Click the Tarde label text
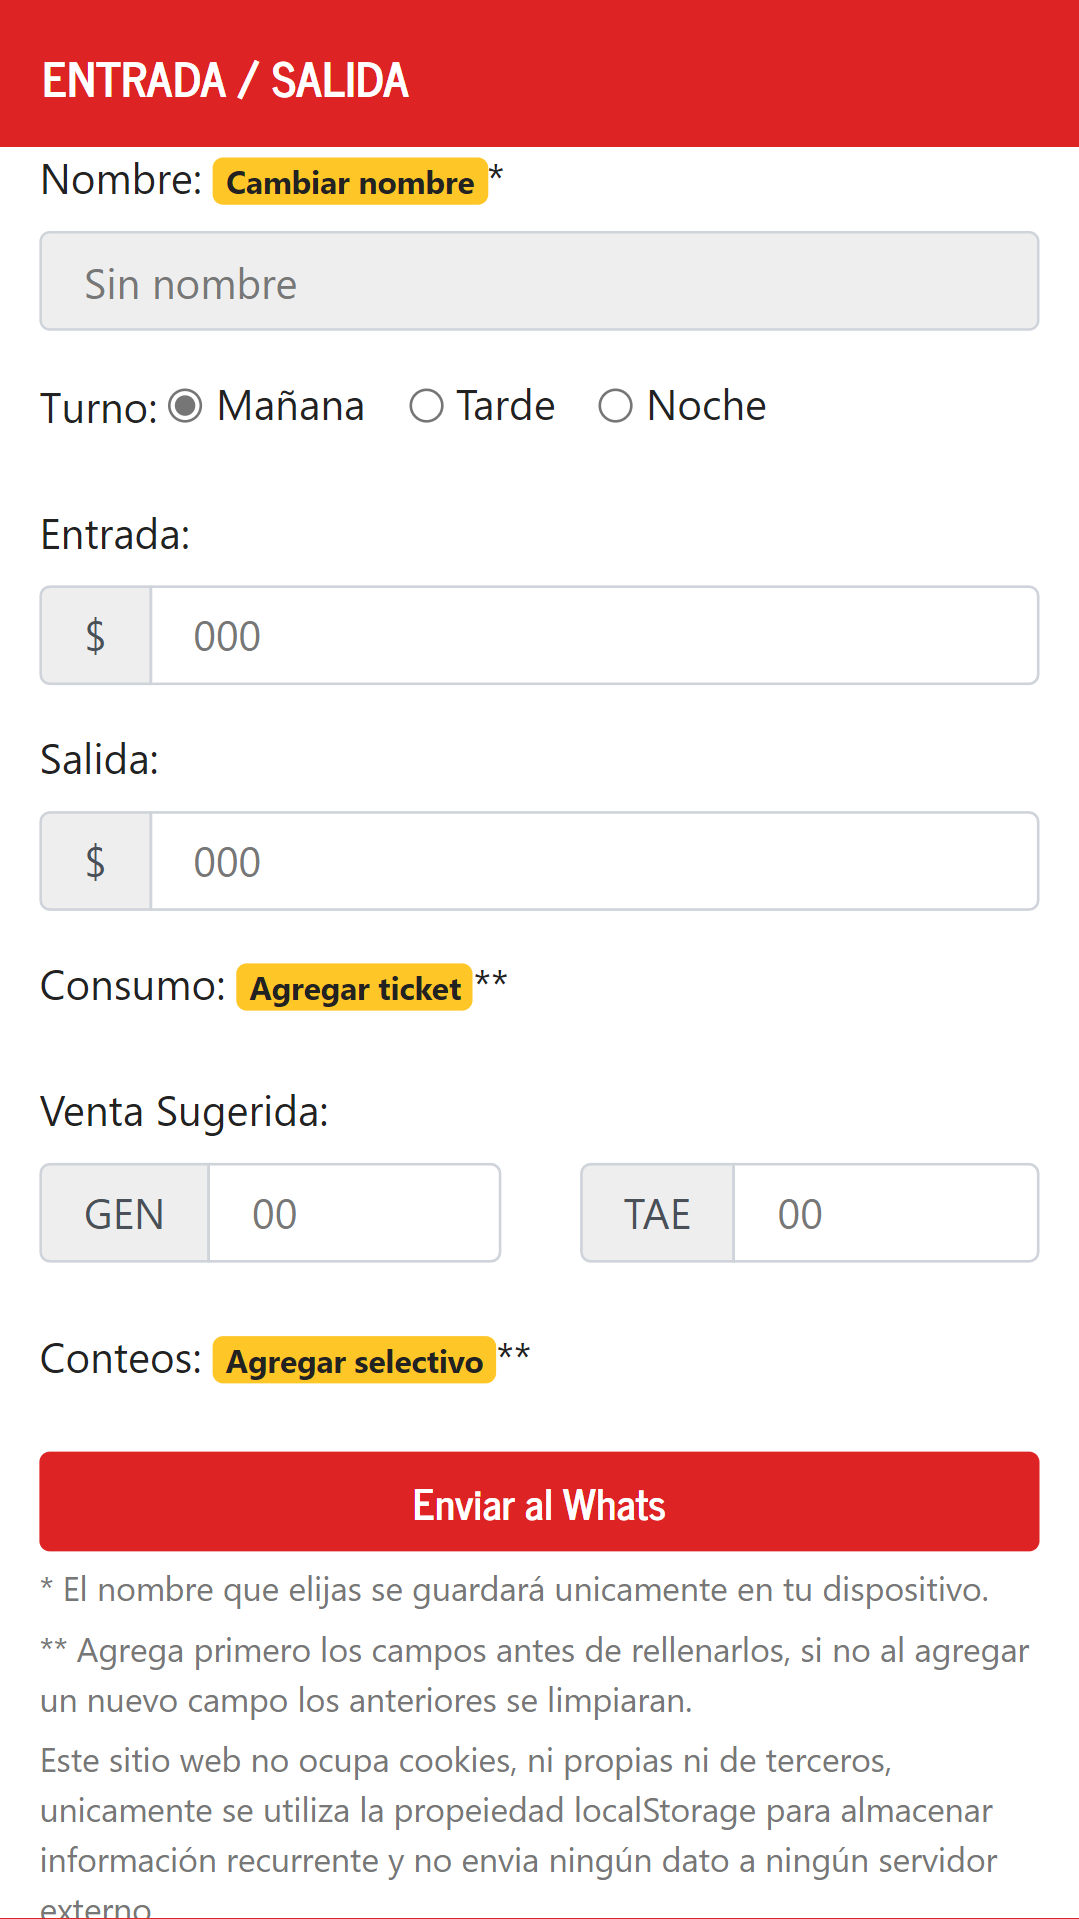 pos(505,406)
